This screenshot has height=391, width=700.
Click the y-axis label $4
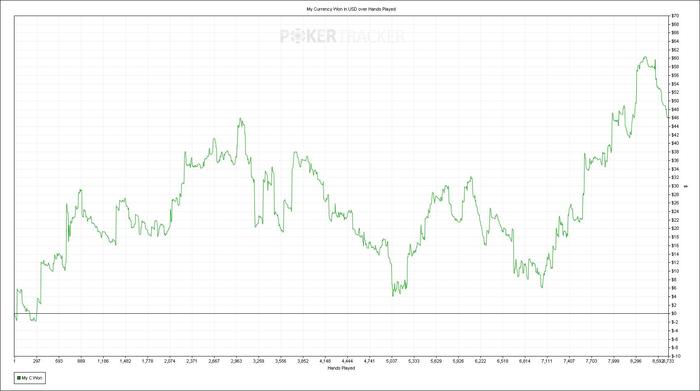[675, 296]
